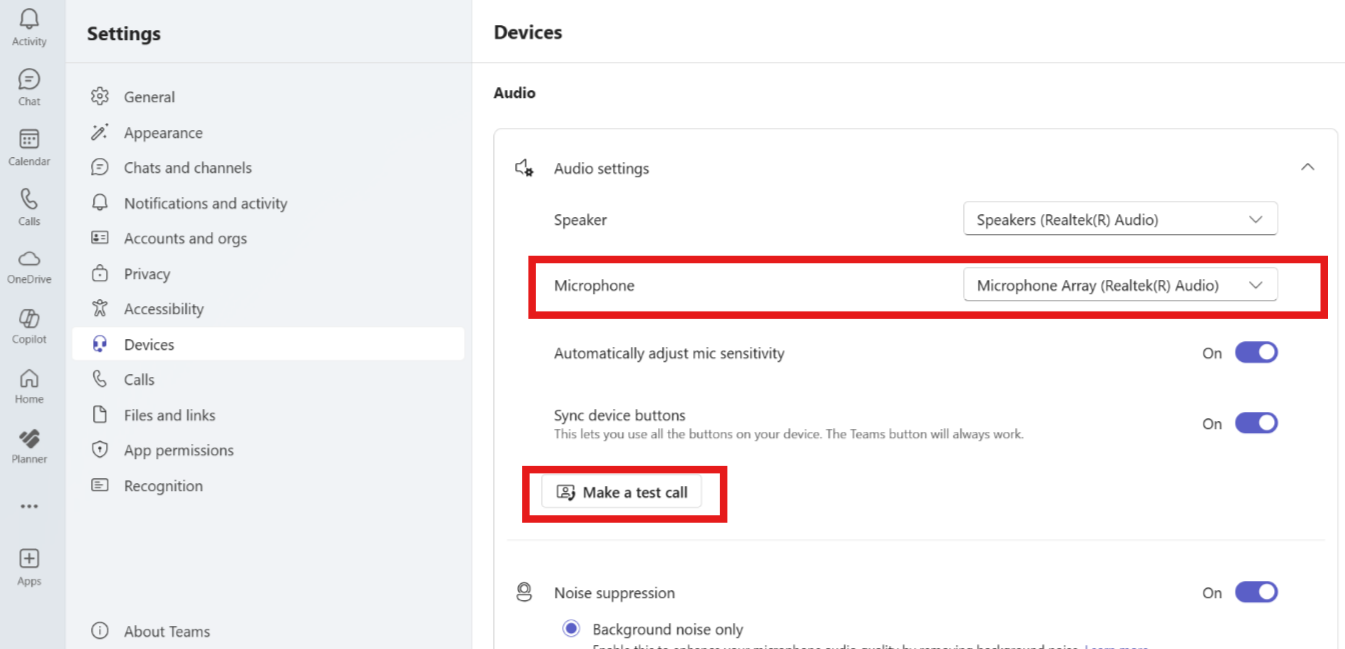1345x649 pixels.
Task: Select Accessibility in settings list
Action: (x=163, y=309)
